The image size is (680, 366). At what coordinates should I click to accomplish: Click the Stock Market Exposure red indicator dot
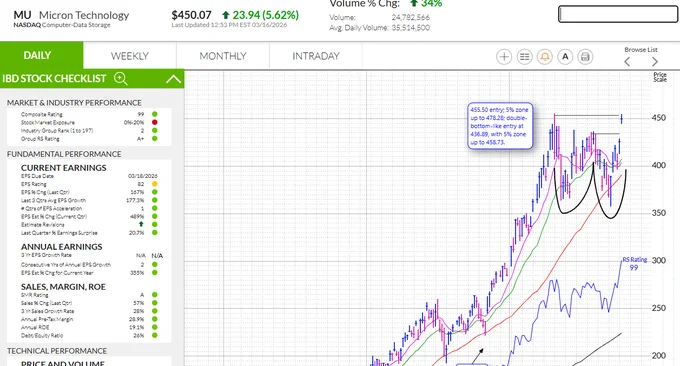click(x=154, y=122)
